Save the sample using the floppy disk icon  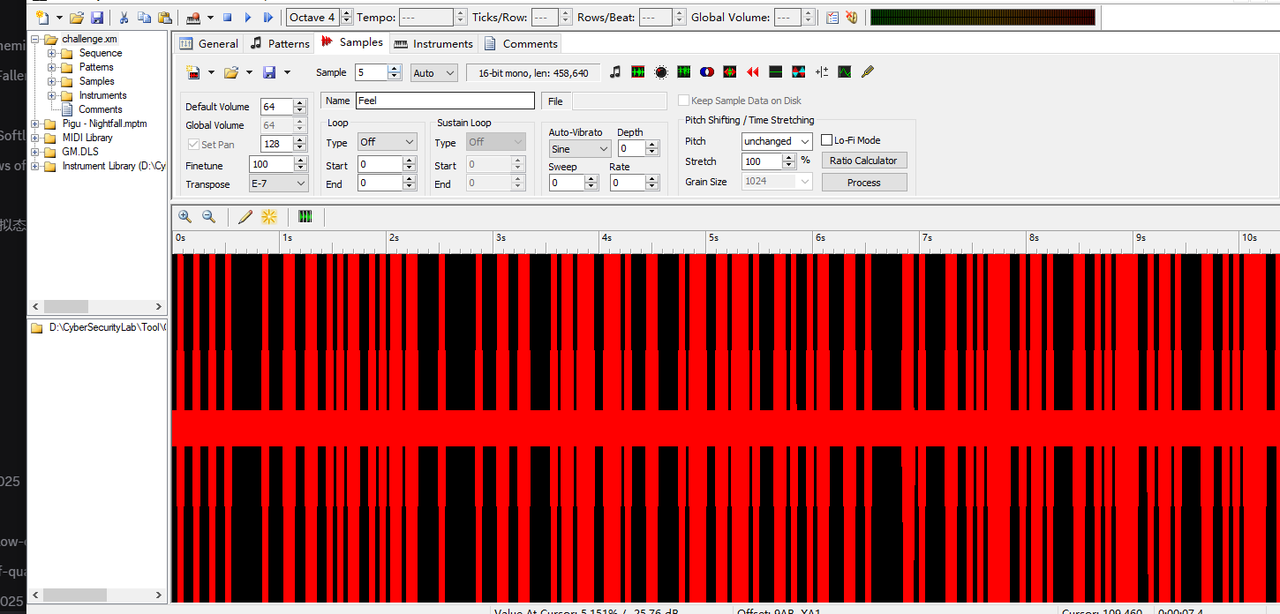pyautogui.click(x=271, y=72)
